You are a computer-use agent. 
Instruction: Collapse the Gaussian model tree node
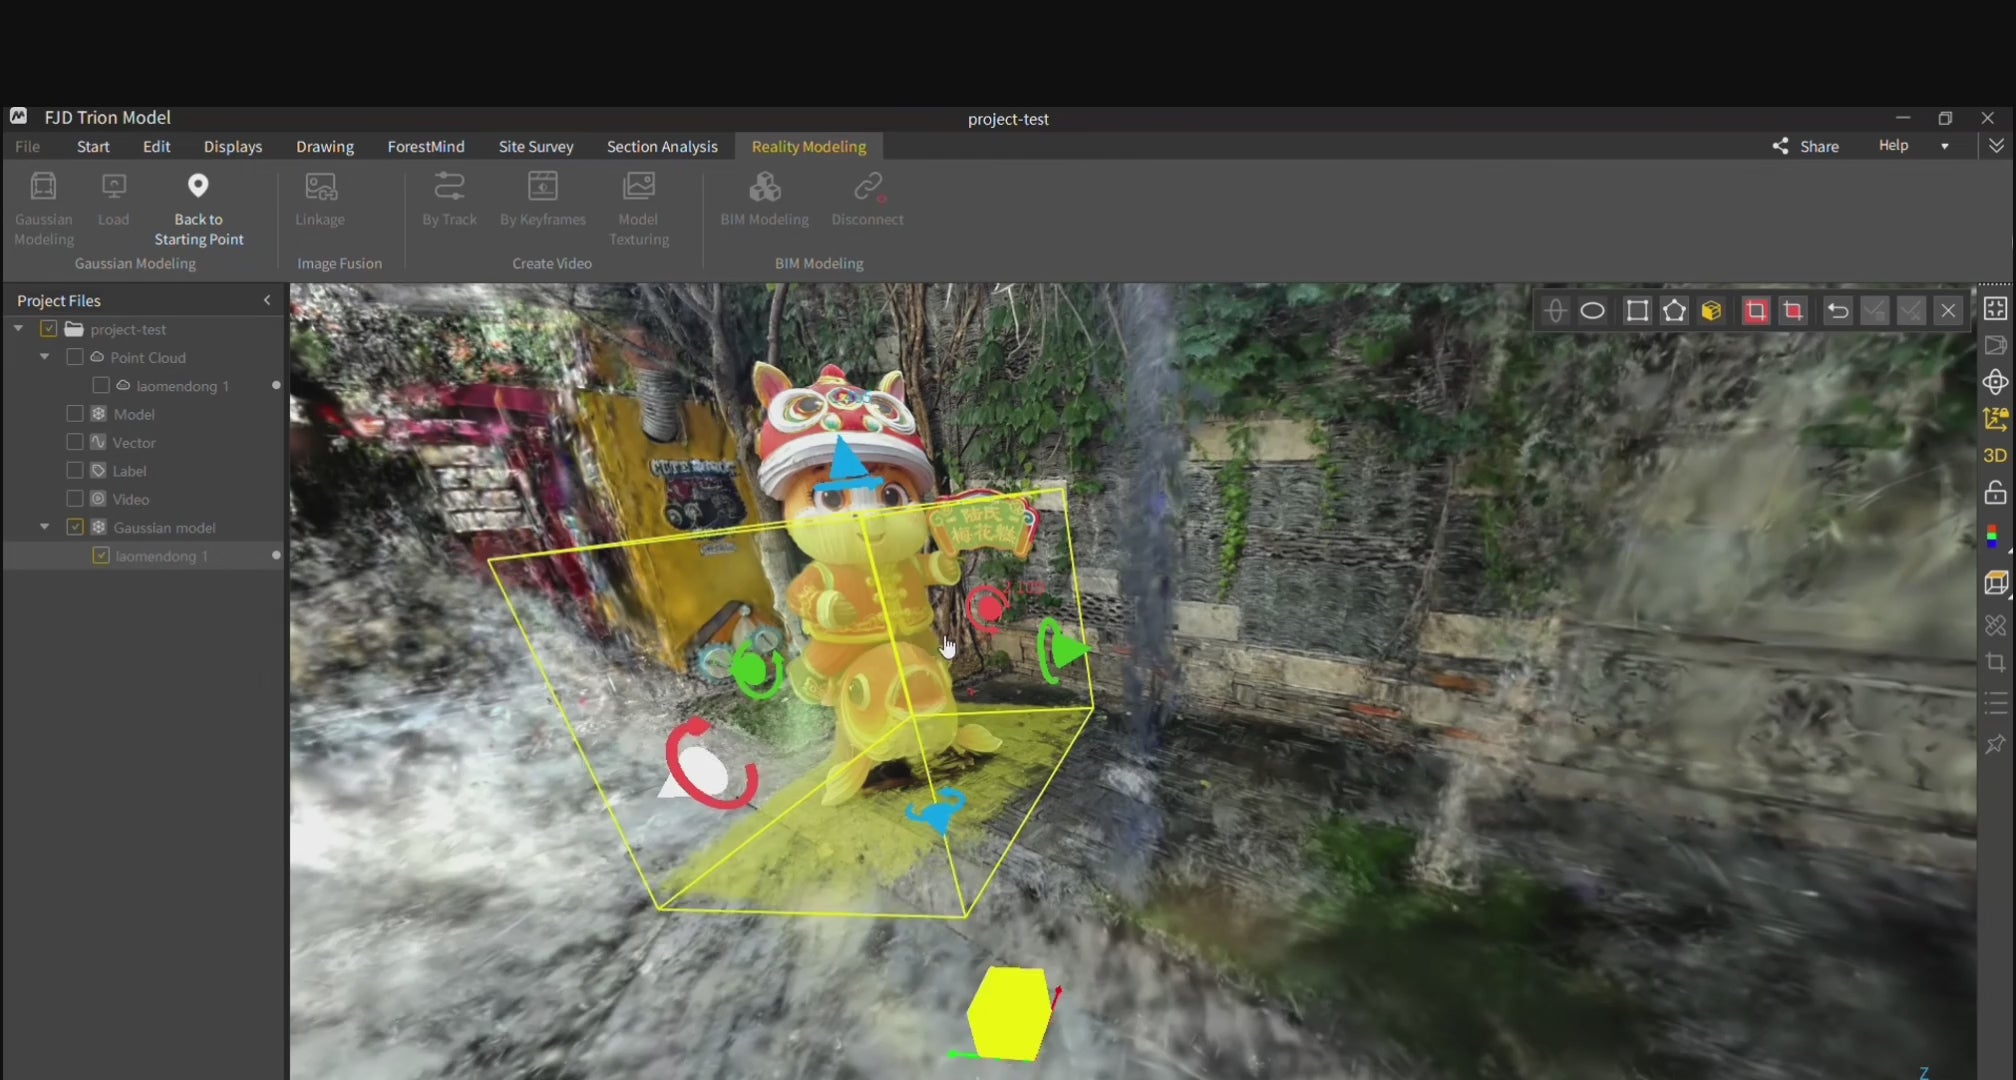44,526
